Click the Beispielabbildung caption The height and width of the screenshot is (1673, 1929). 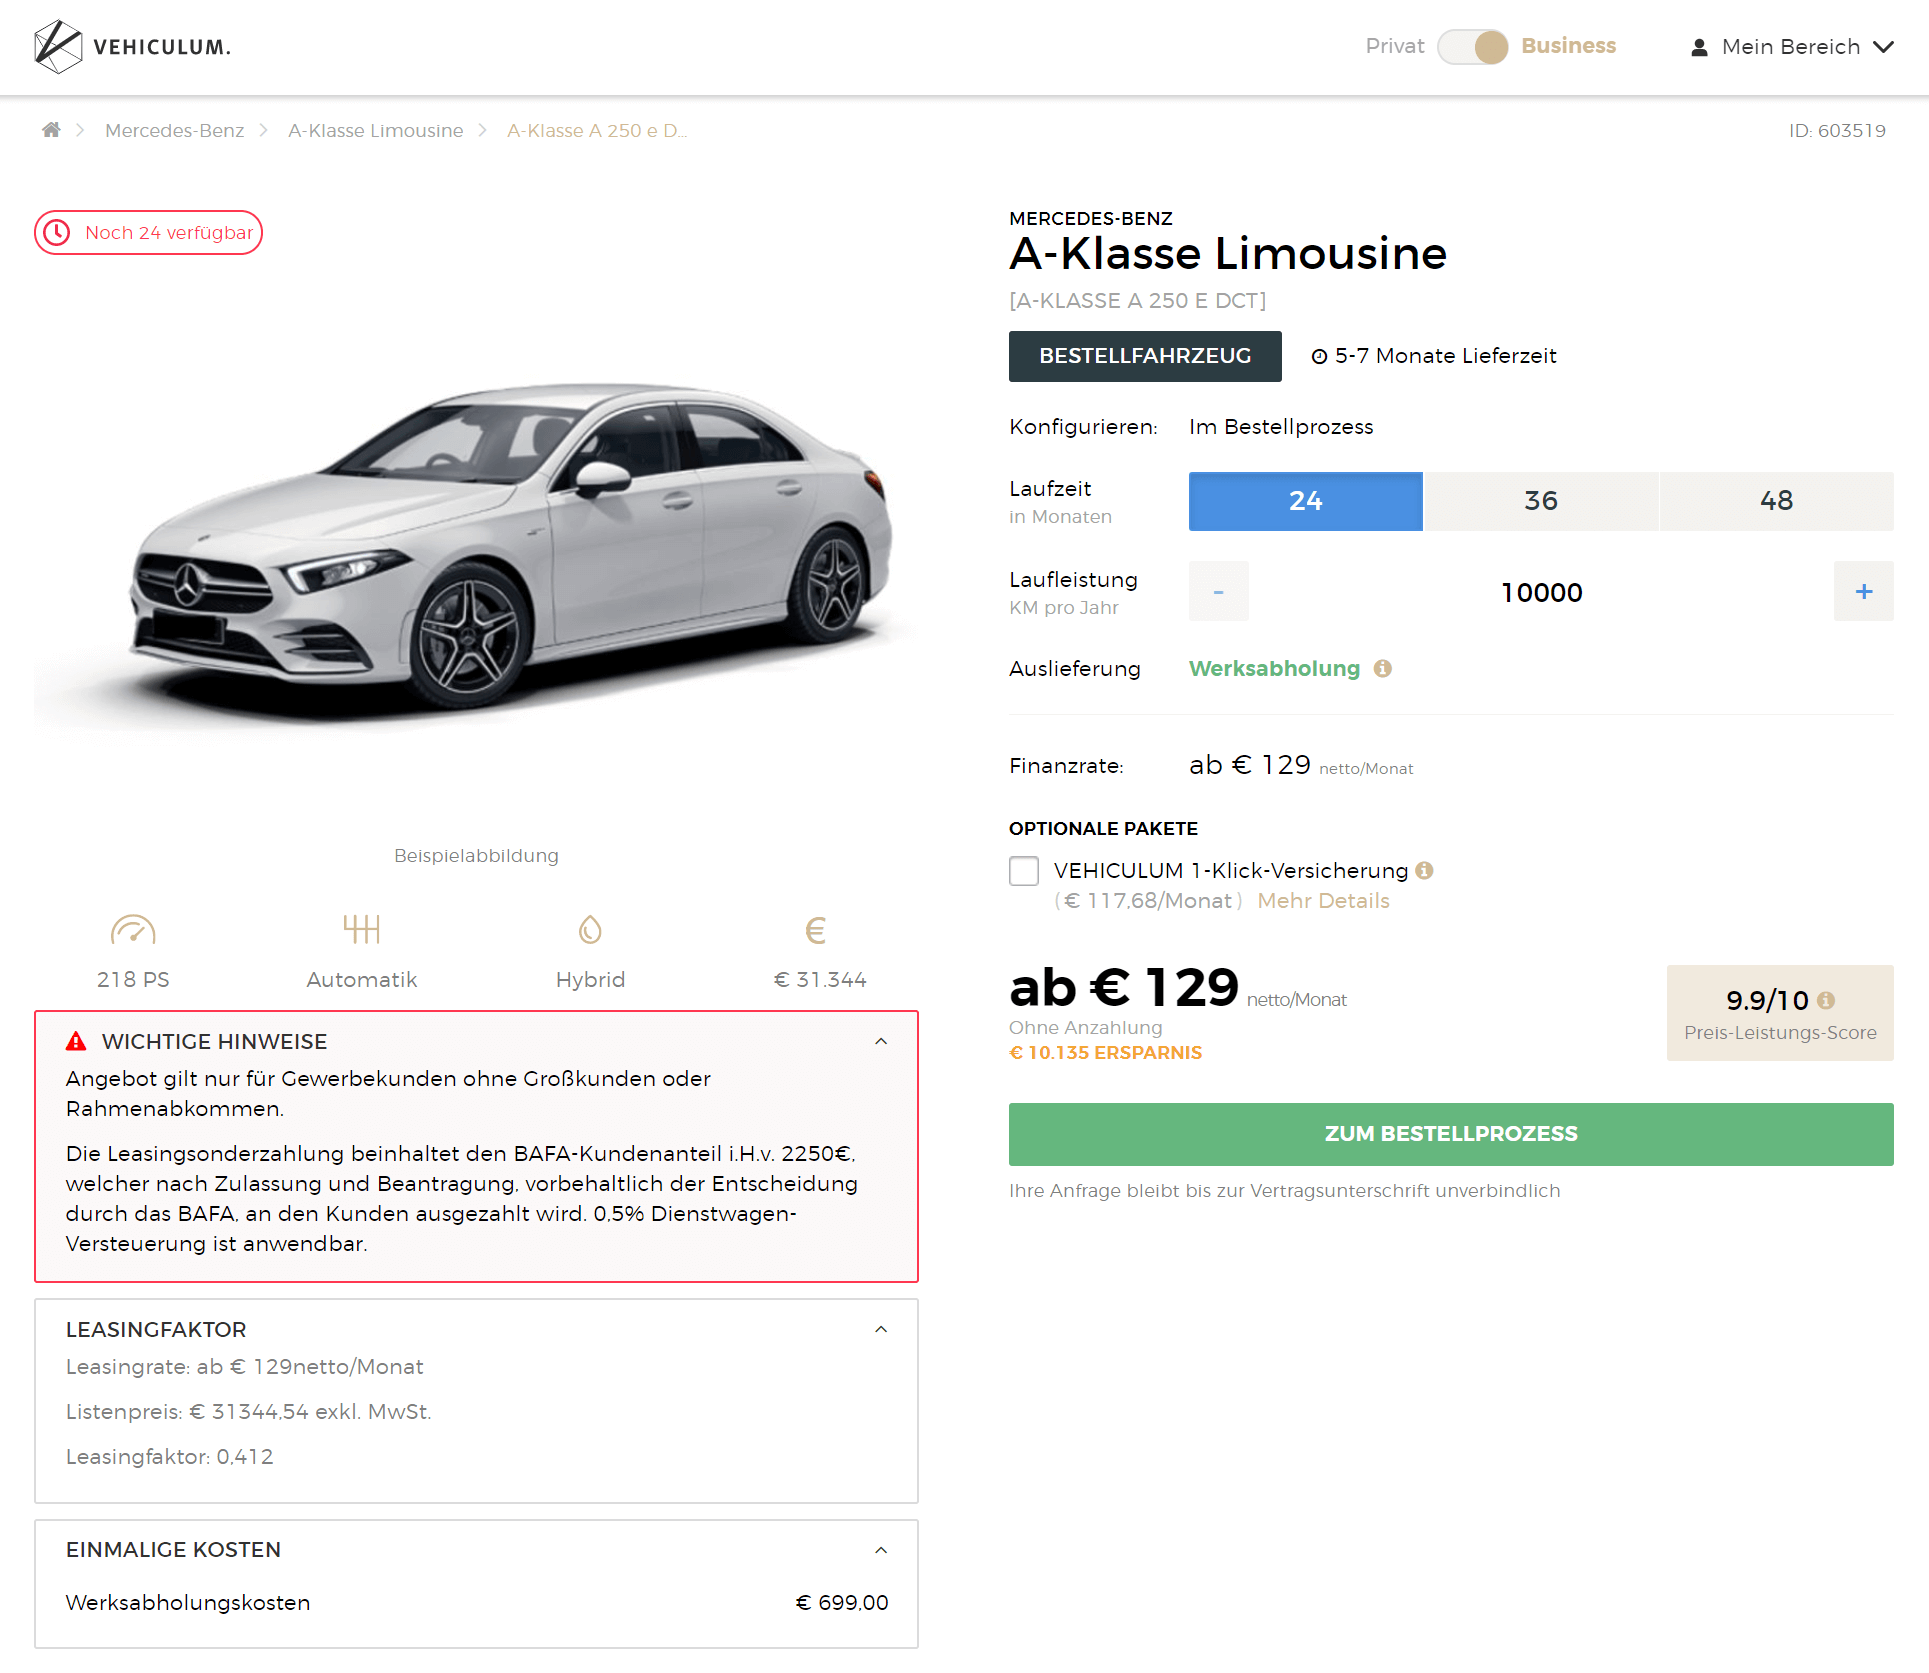pos(476,856)
